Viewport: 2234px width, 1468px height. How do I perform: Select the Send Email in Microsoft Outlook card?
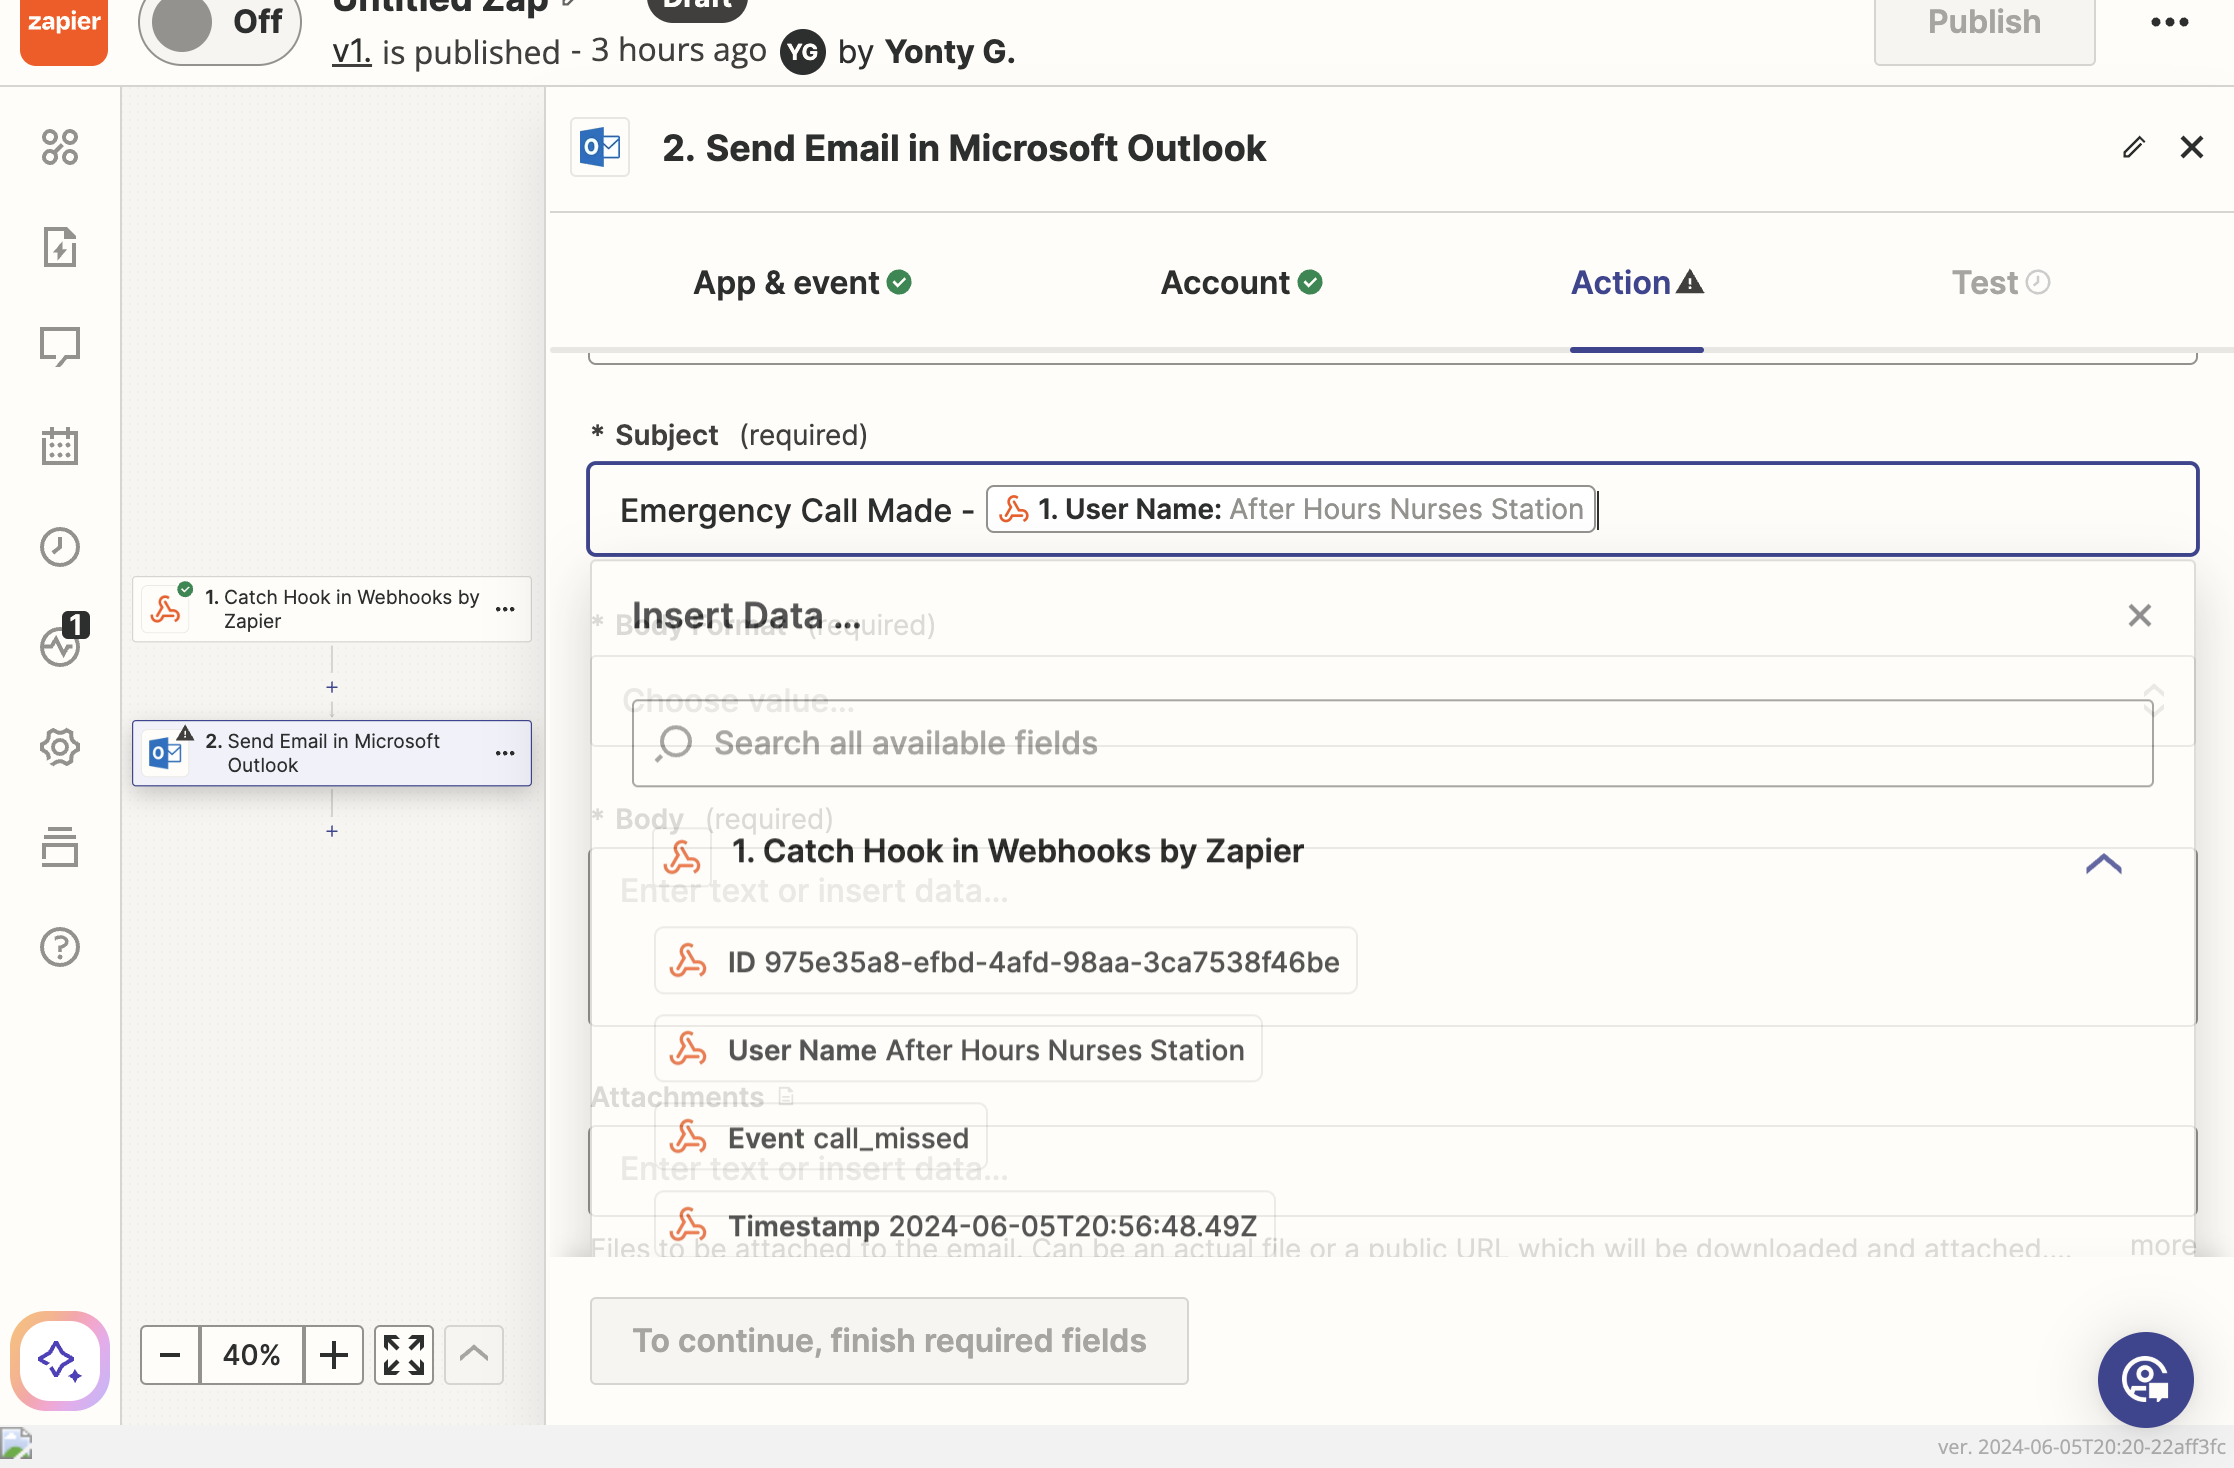coord(332,753)
